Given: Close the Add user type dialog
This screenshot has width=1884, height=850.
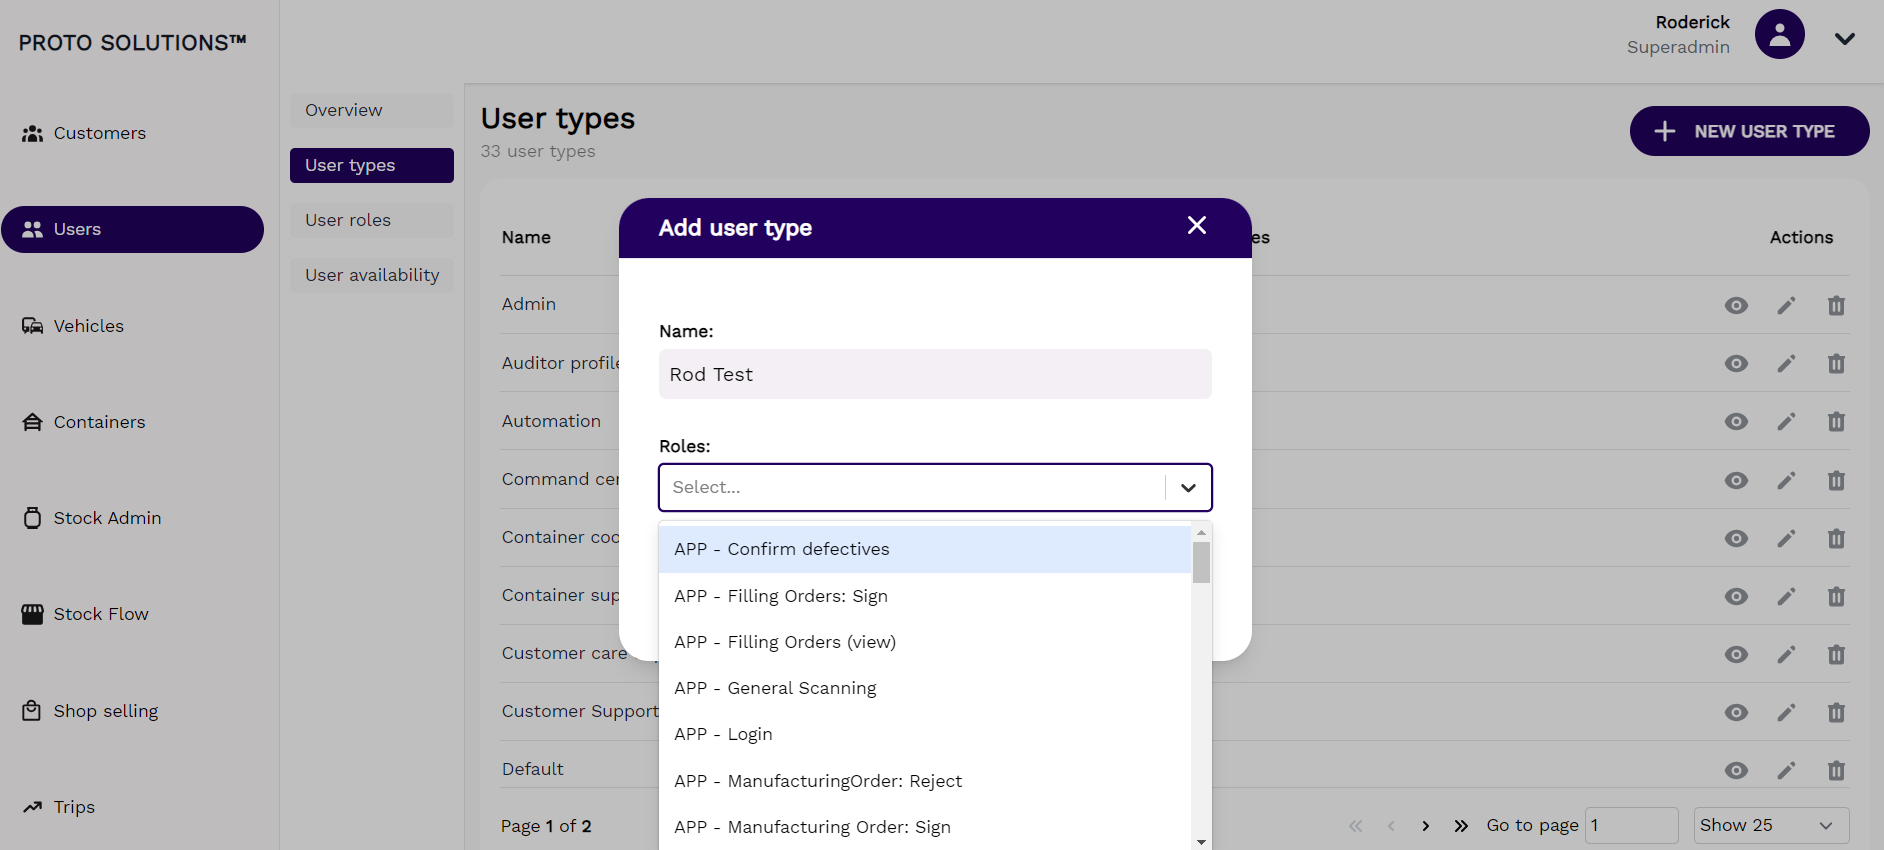Looking at the screenshot, I should [x=1196, y=226].
